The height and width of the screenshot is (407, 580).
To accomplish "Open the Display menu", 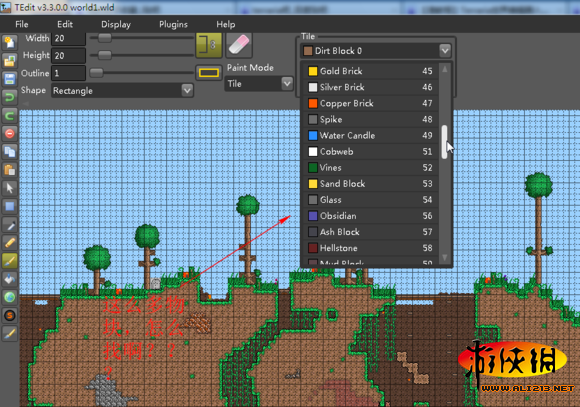I will click(x=116, y=24).
